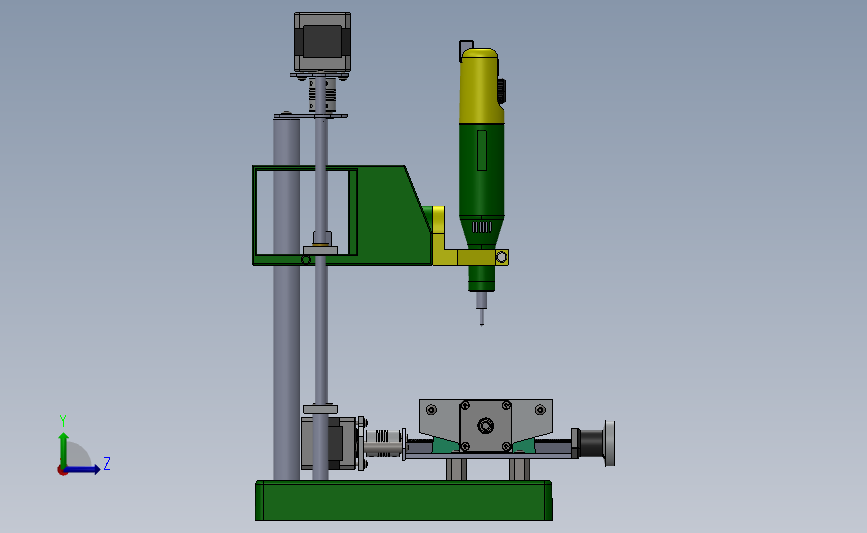Select the top stepper motor on the column
Image resolution: width=867 pixels, height=533 pixels.
point(322,43)
